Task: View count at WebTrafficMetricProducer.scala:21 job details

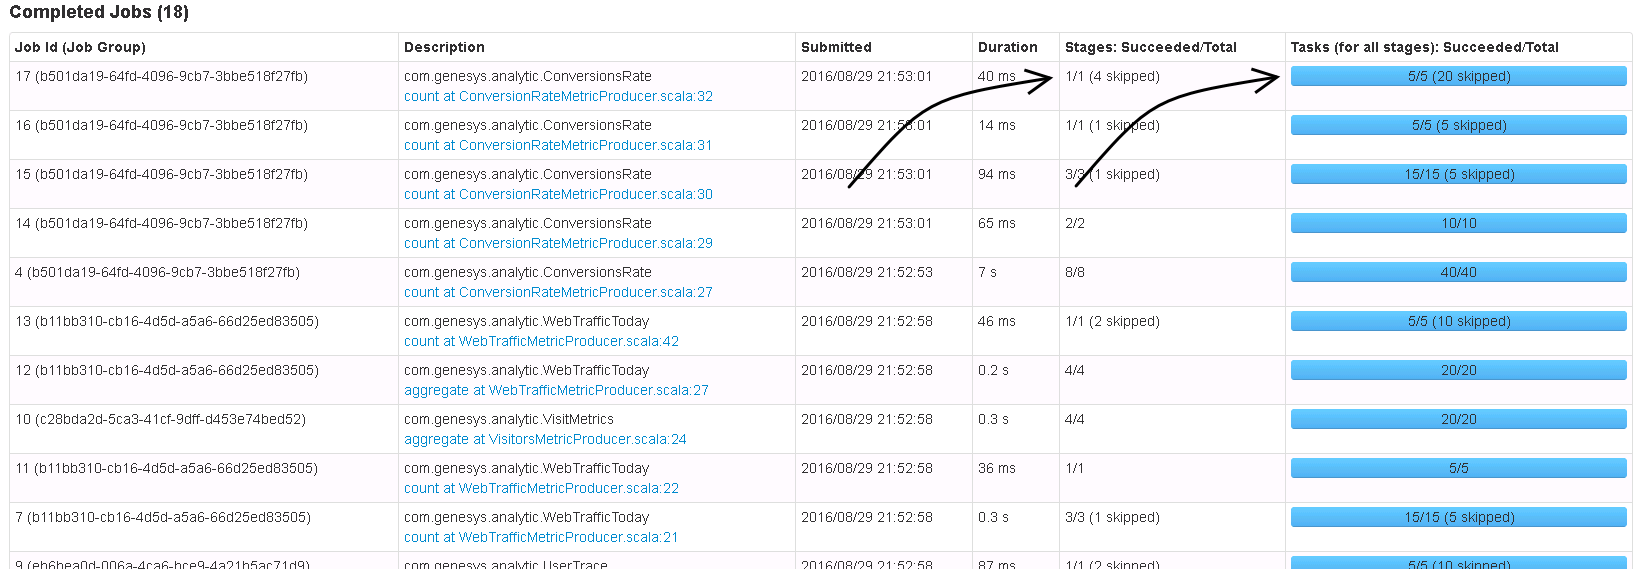Action: [x=541, y=537]
